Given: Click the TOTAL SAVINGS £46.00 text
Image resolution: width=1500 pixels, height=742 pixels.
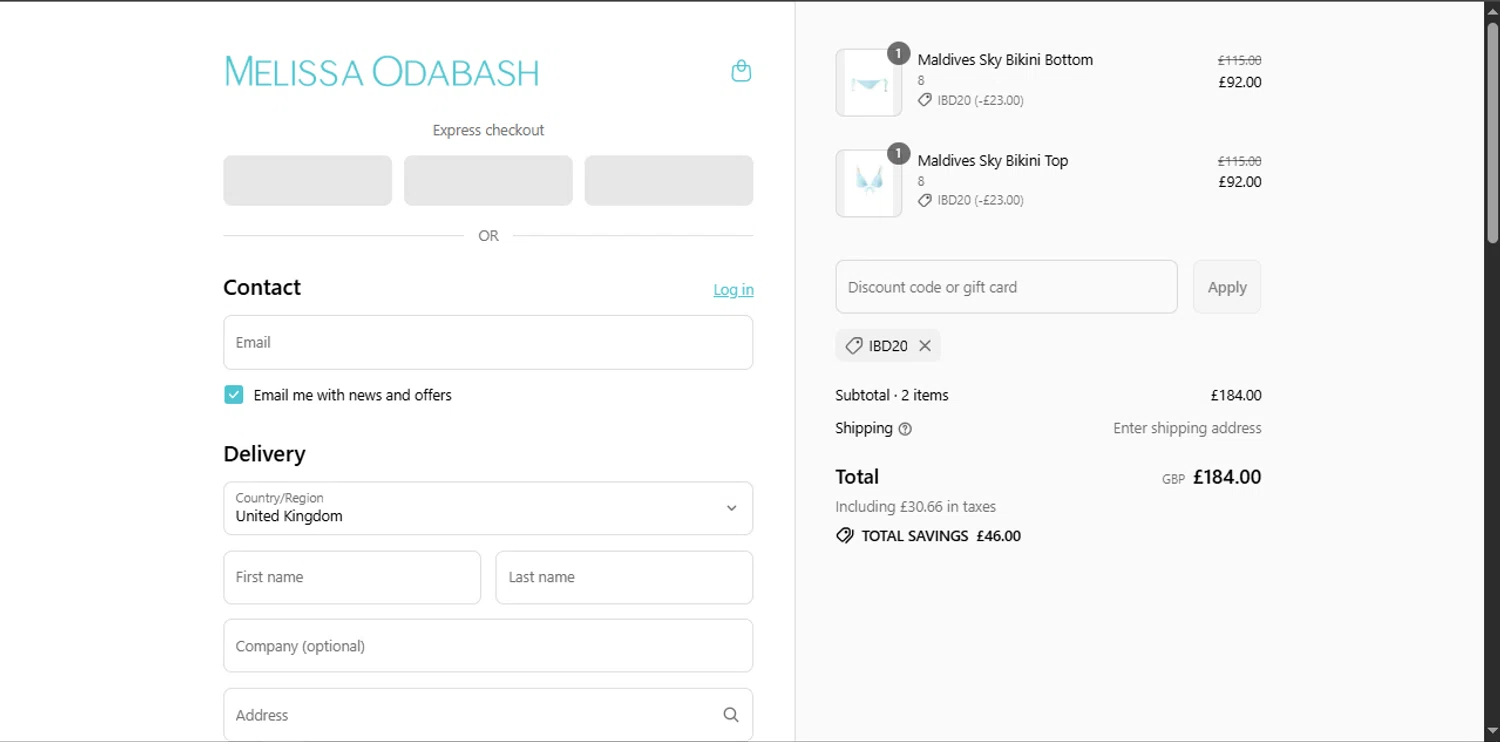Looking at the screenshot, I should [941, 536].
